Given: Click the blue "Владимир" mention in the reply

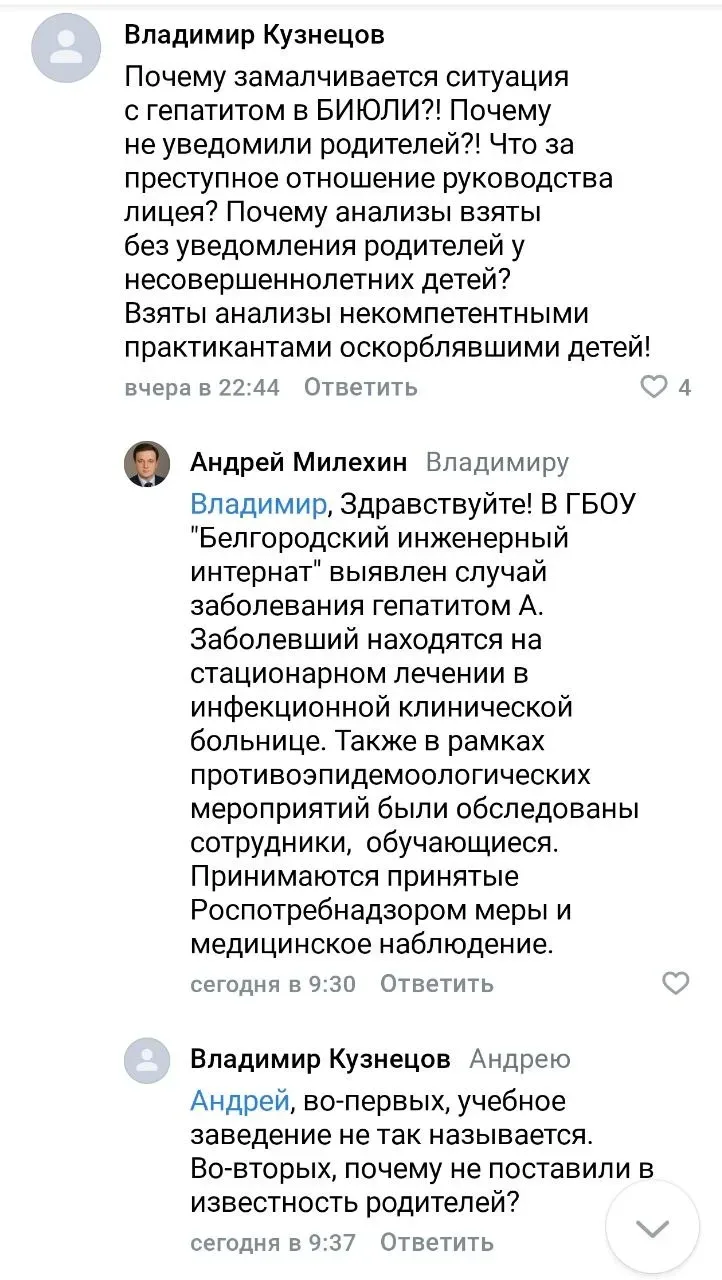Looking at the screenshot, I should pyautogui.click(x=258, y=502).
